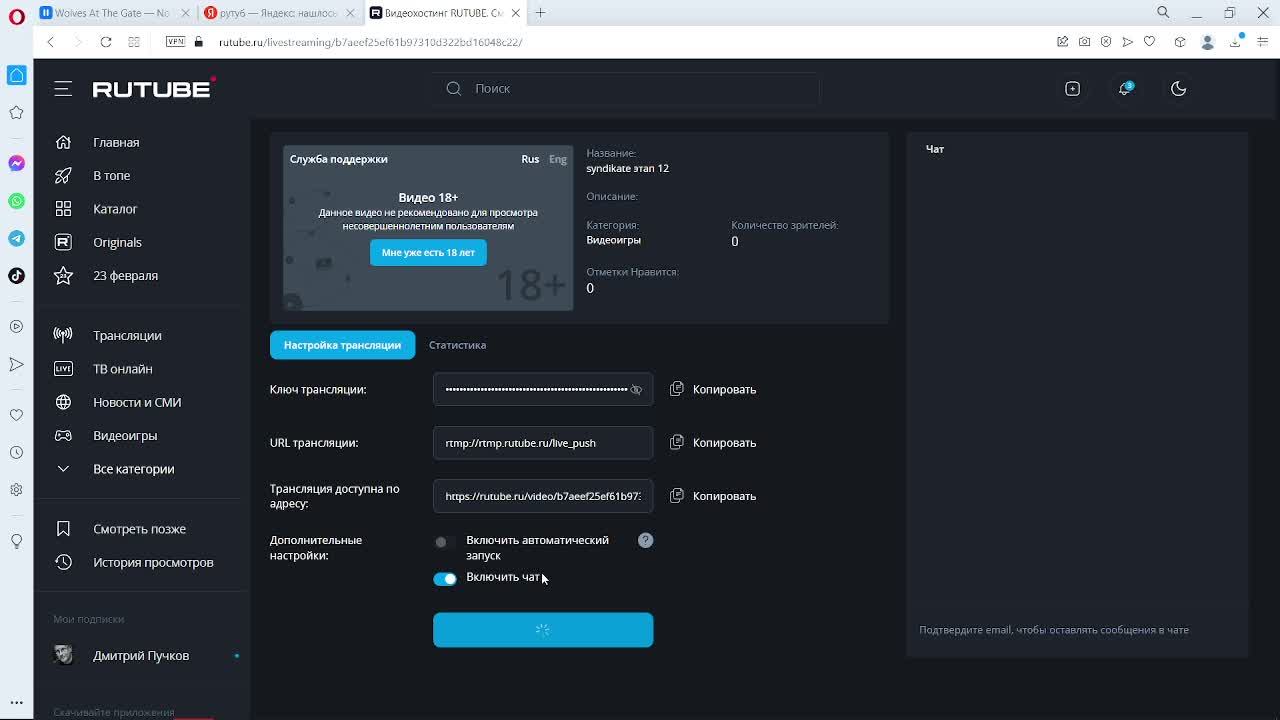The image size is (1280, 720).
Task: Open the heart-shaped Pinboards icon in sidebar
Action: pyautogui.click(x=16, y=414)
